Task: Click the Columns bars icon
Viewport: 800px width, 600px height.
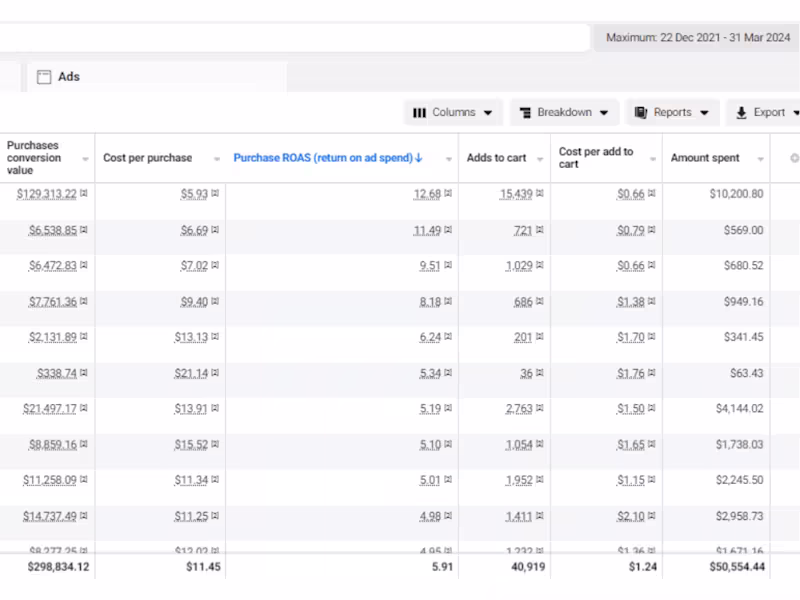Action: [419, 113]
